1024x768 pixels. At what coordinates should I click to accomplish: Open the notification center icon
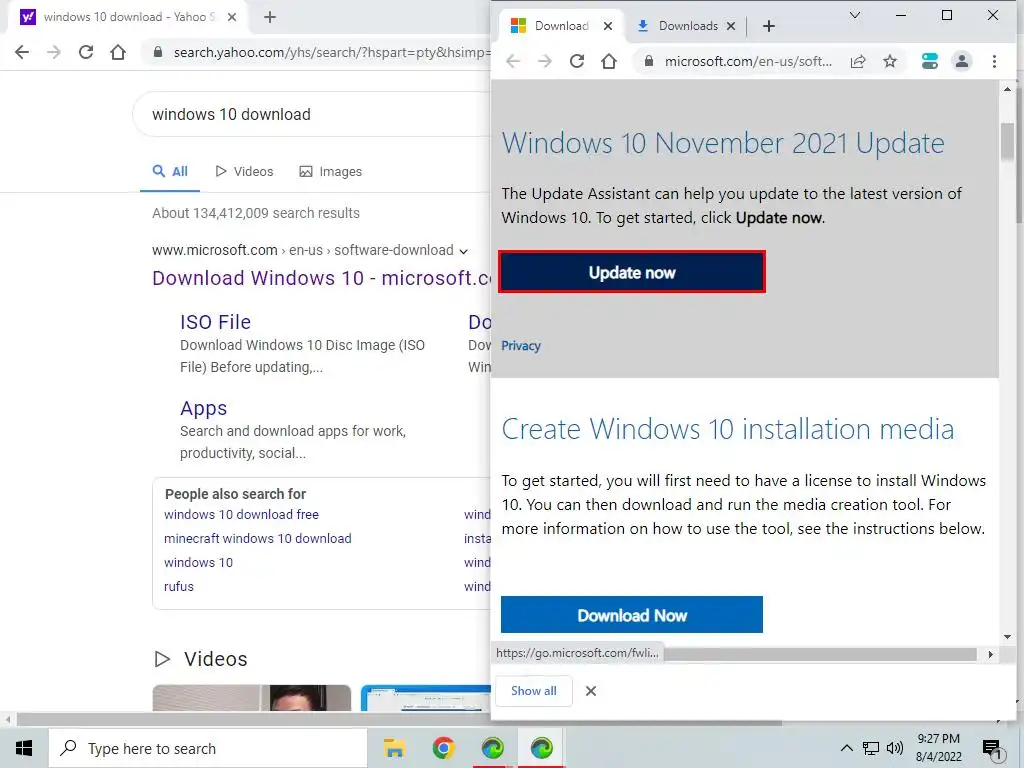pyautogui.click(x=992, y=750)
